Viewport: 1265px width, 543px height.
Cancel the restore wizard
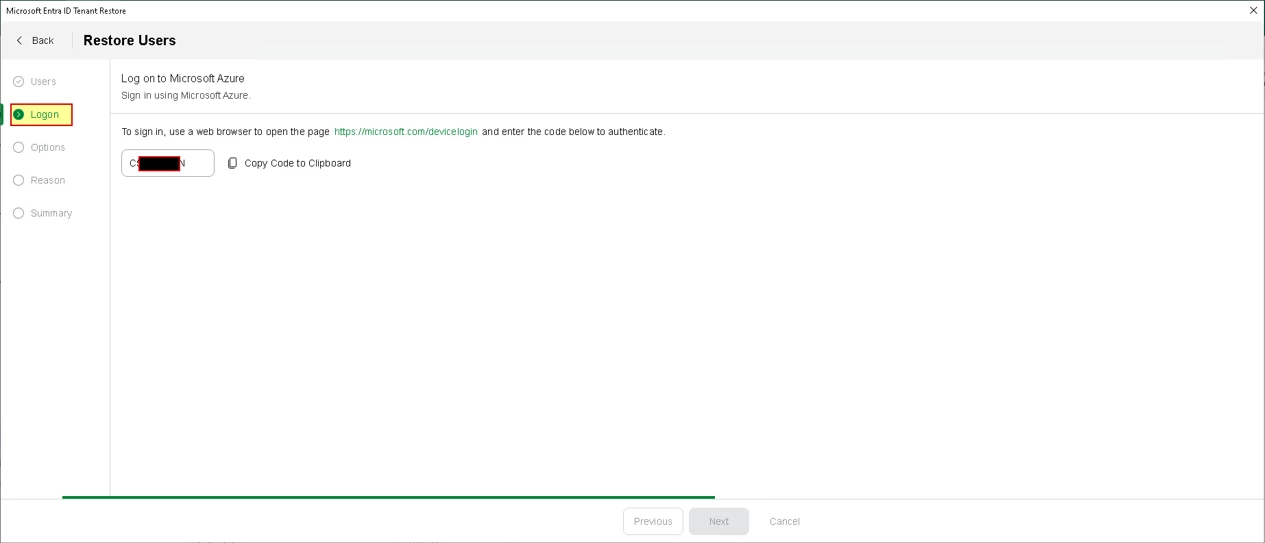pyautogui.click(x=785, y=521)
